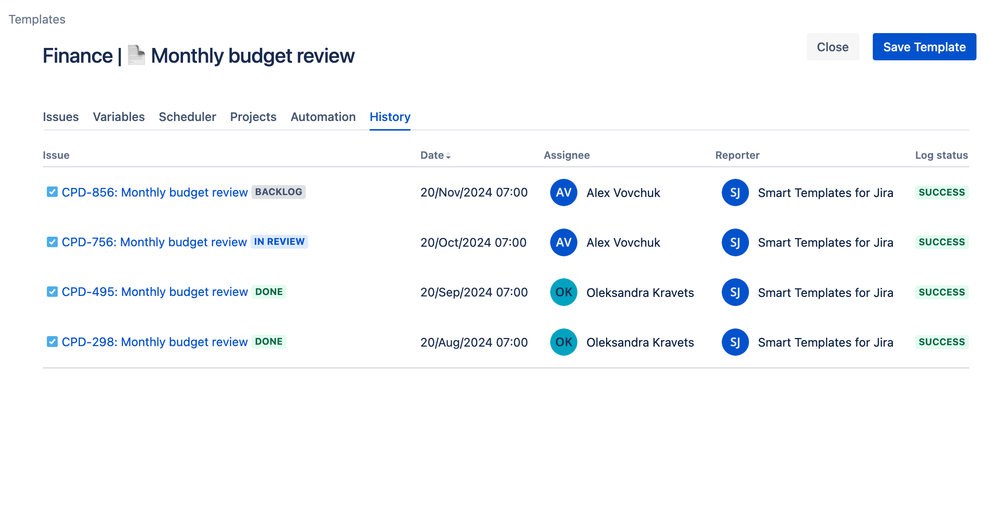Click Alex Vovchuk's AV avatar for CPD-856
The image size is (998, 525).
(563, 192)
